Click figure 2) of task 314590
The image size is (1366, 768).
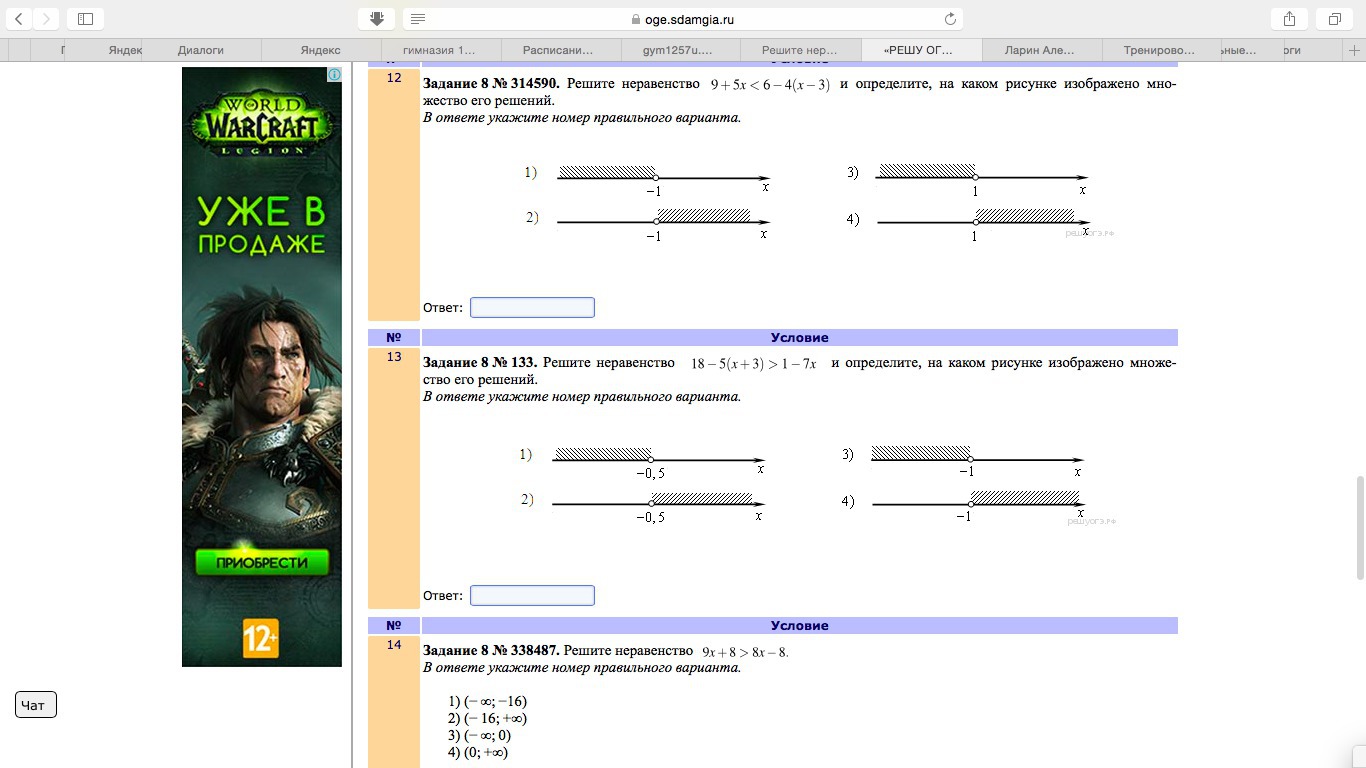pos(648,223)
